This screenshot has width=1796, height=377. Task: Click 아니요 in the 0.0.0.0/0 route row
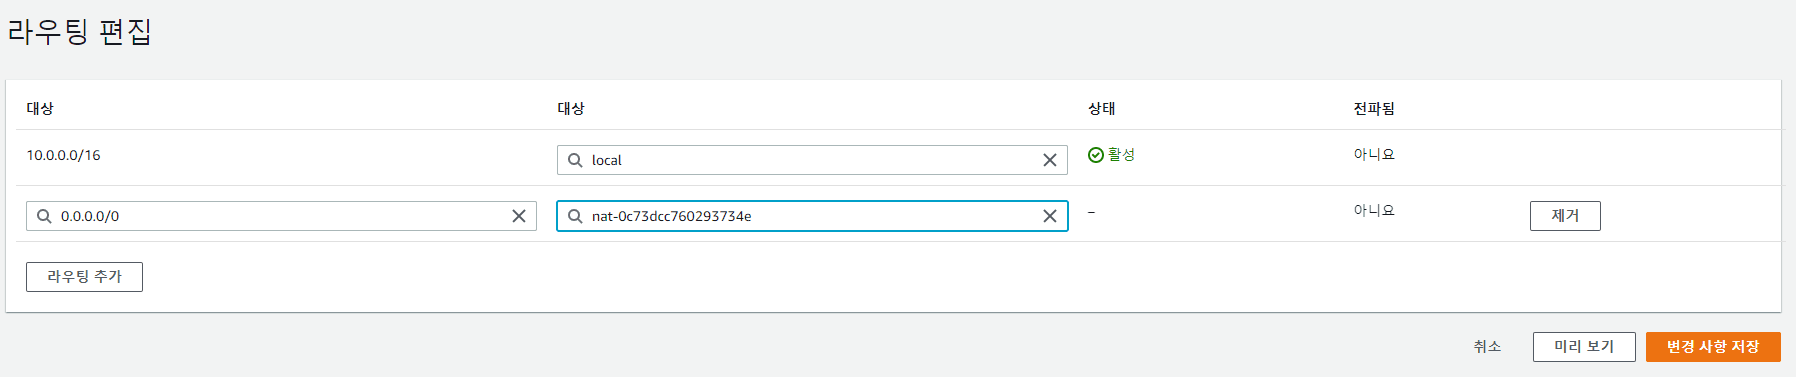tap(1374, 210)
